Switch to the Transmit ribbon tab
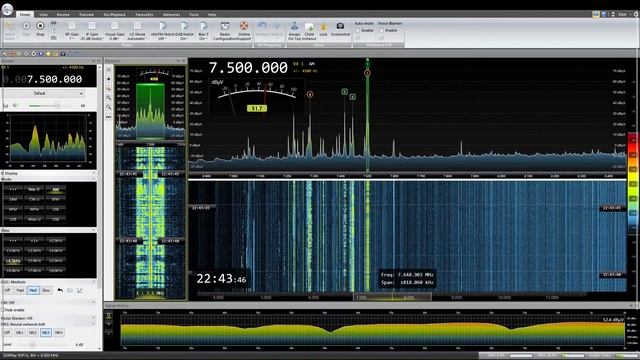640x360 pixels. coord(86,14)
